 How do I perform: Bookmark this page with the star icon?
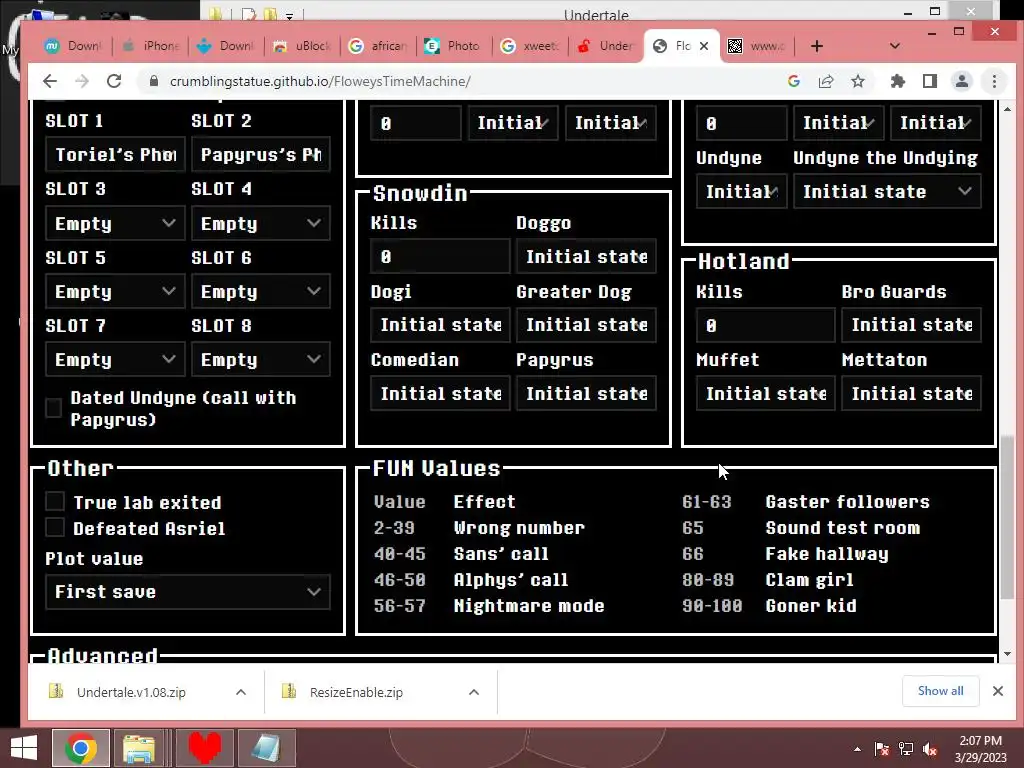pos(858,81)
